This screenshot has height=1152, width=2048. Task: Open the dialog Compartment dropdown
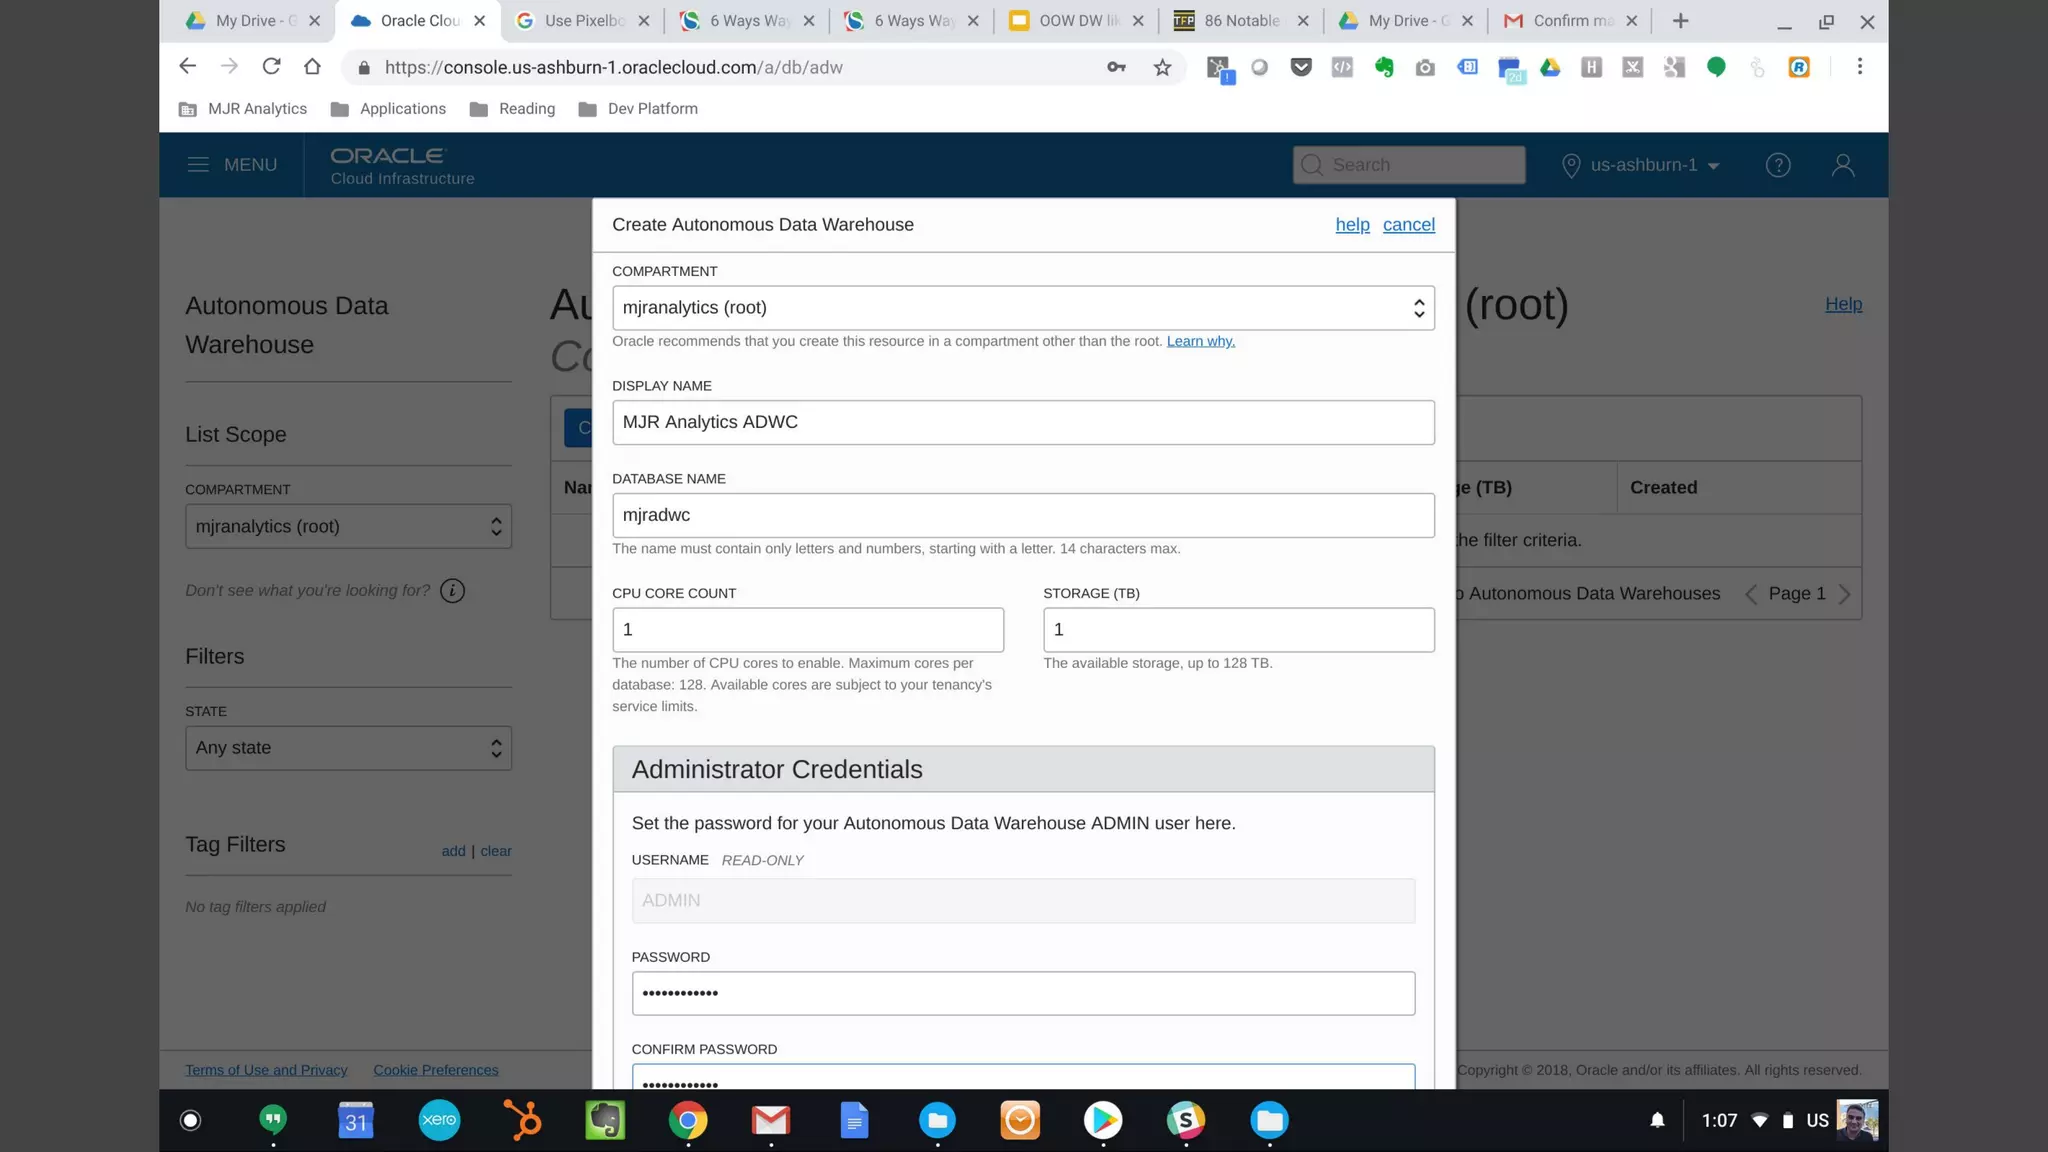point(1022,308)
